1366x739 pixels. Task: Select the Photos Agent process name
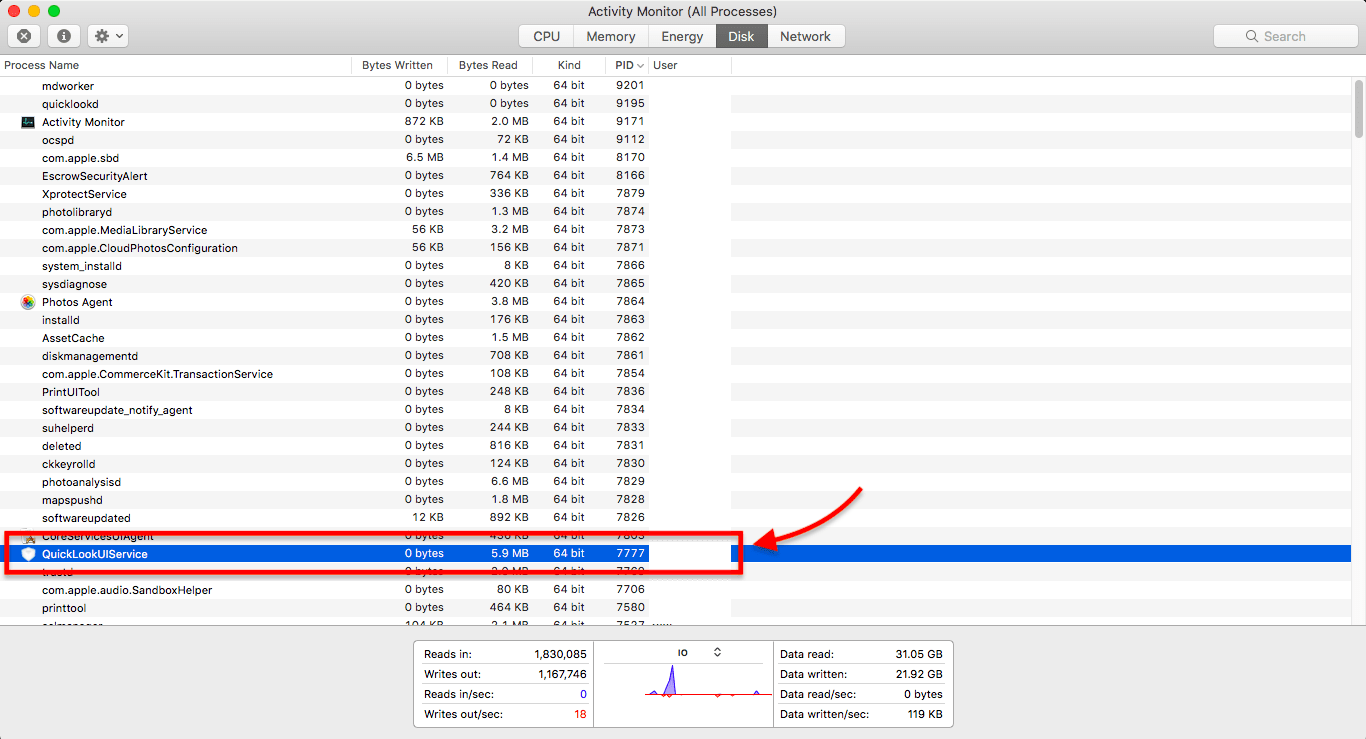[x=77, y=302]
